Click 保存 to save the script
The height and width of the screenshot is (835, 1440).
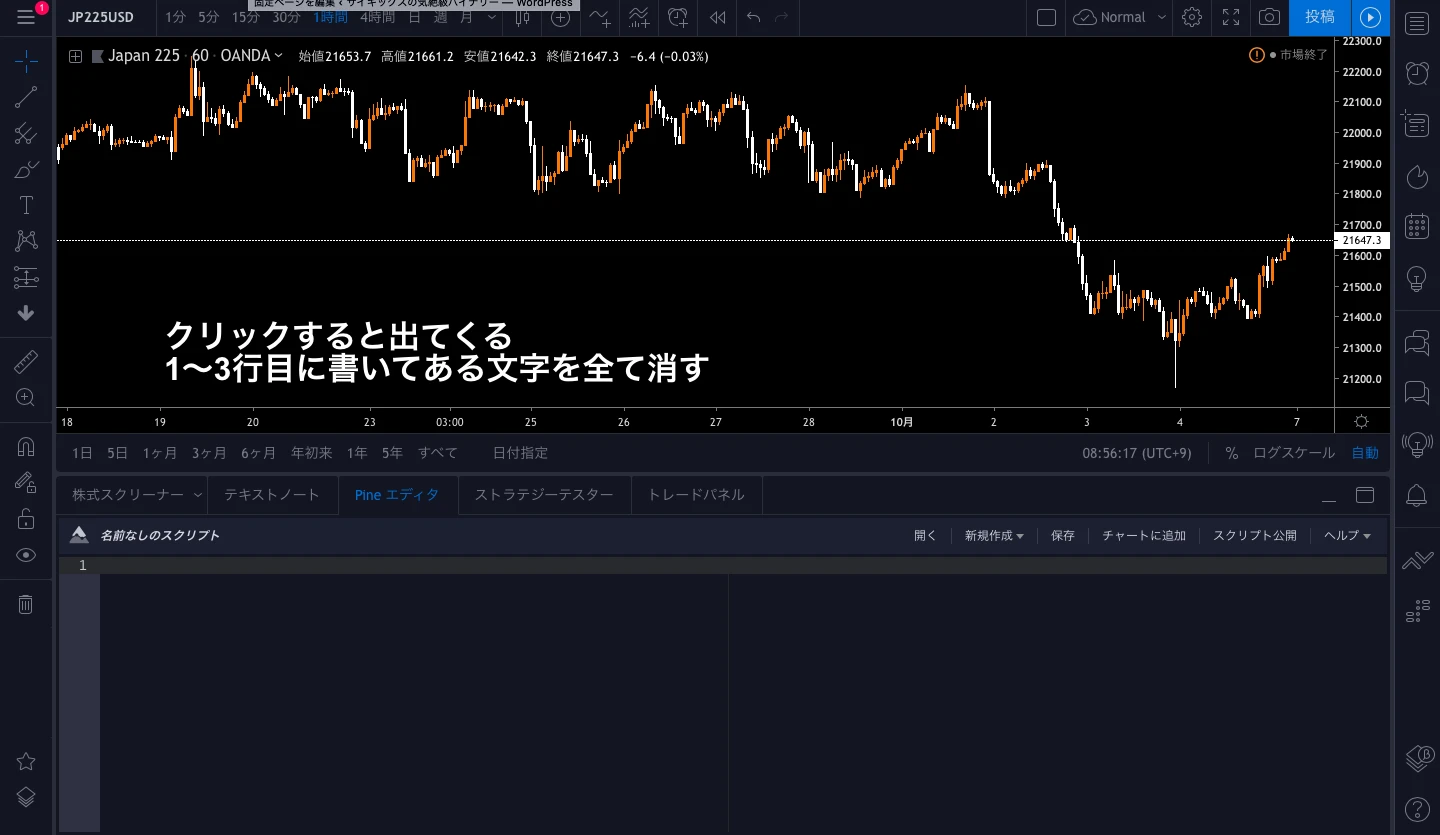click(1062, 535)
